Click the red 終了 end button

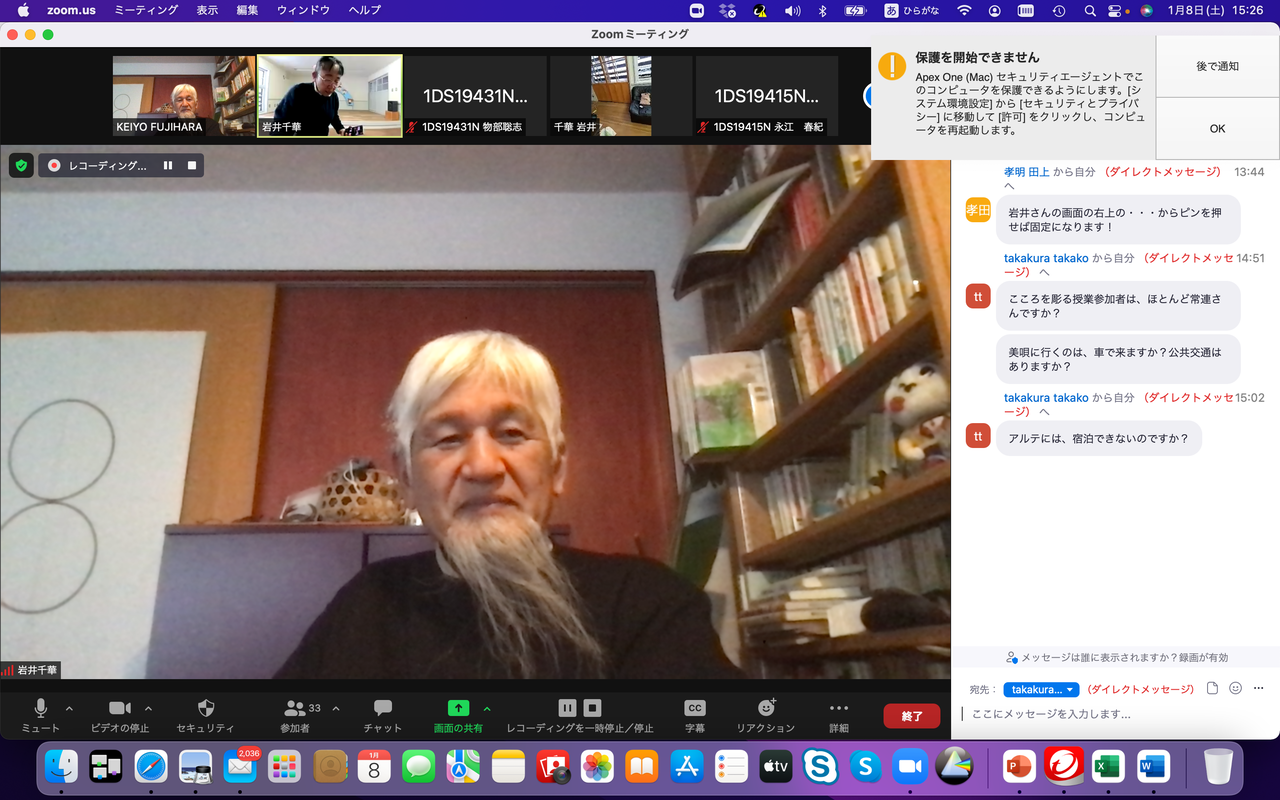point(912,716)
